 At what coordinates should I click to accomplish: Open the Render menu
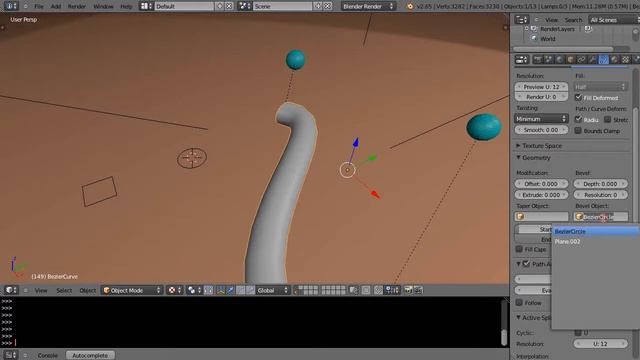(77, 7)
